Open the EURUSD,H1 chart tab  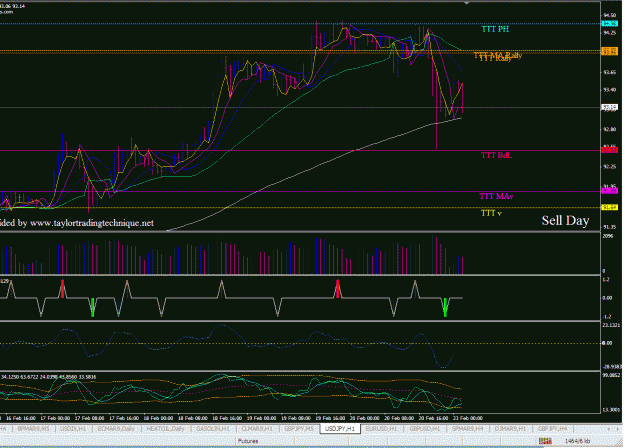[x=381, y=429]
